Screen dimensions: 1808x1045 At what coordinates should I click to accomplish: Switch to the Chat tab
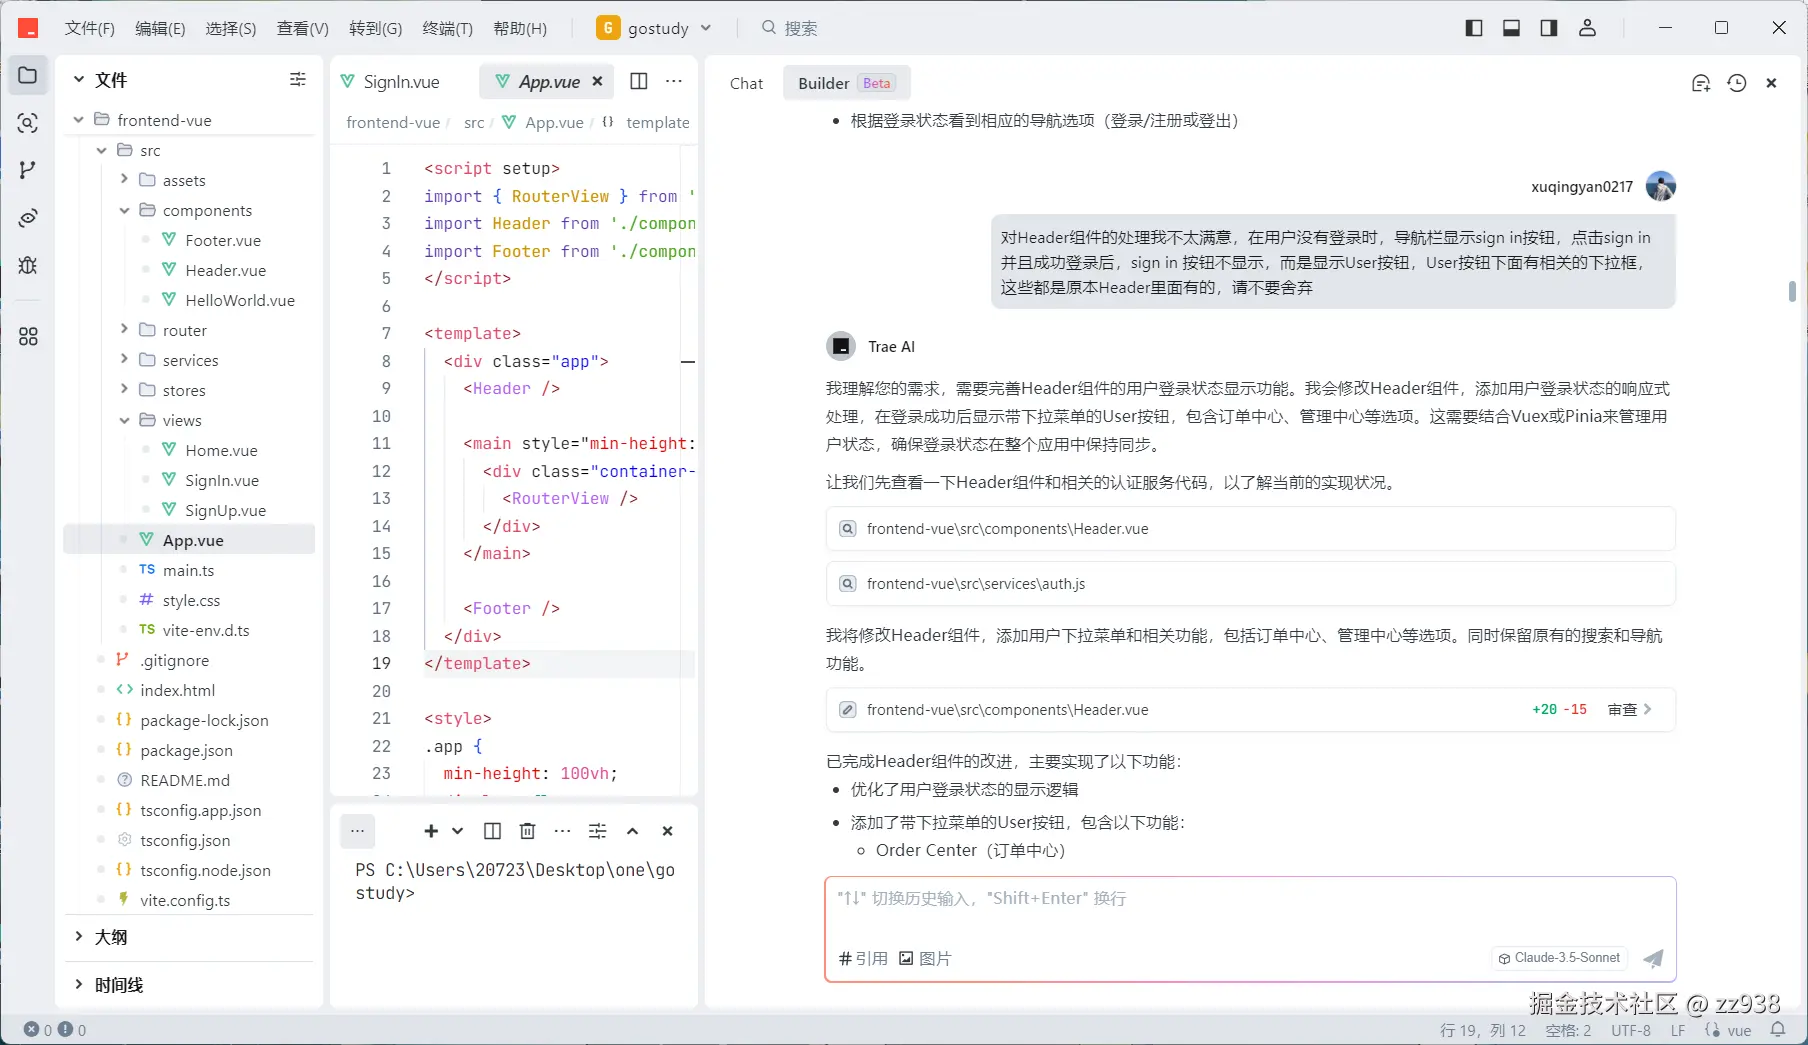click(x=746, y=83)
